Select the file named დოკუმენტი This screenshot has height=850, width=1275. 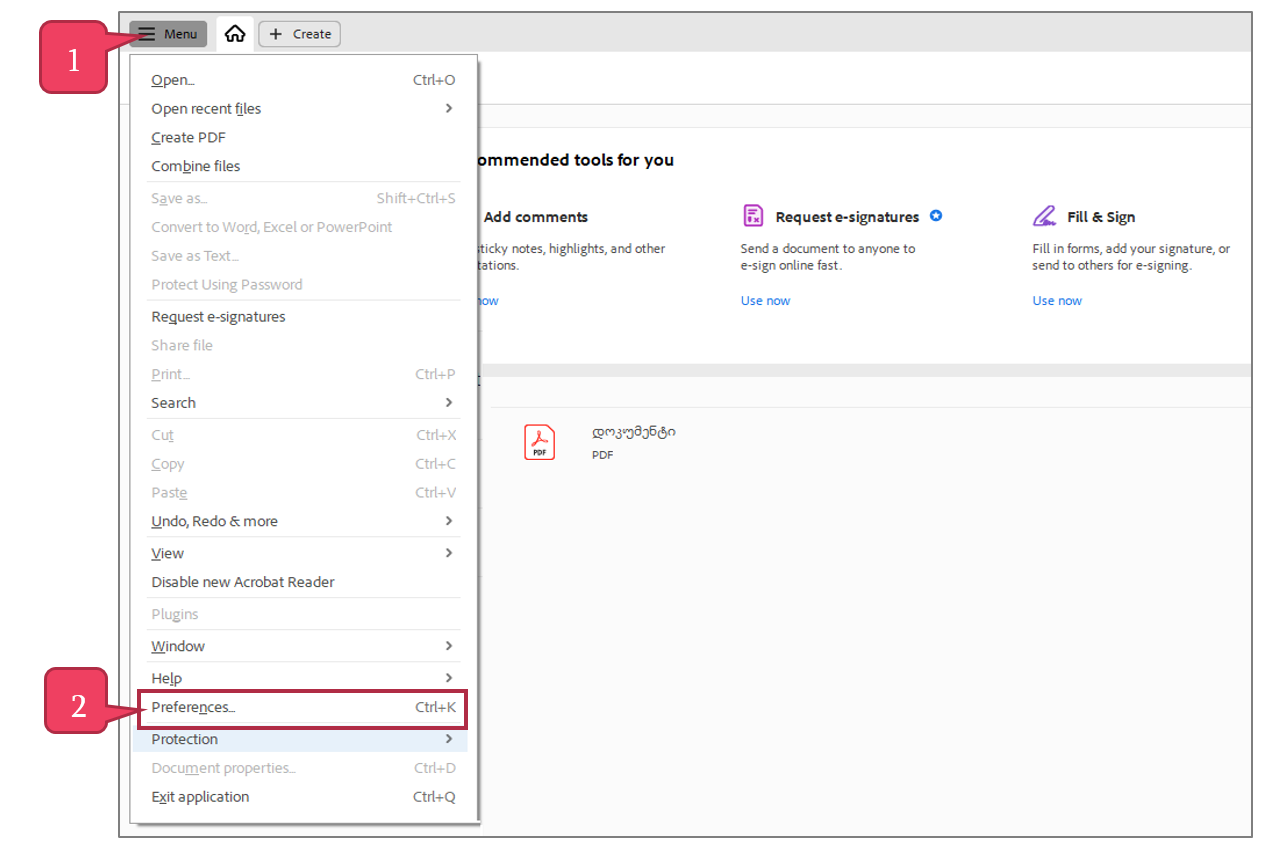tap(633, 432)
